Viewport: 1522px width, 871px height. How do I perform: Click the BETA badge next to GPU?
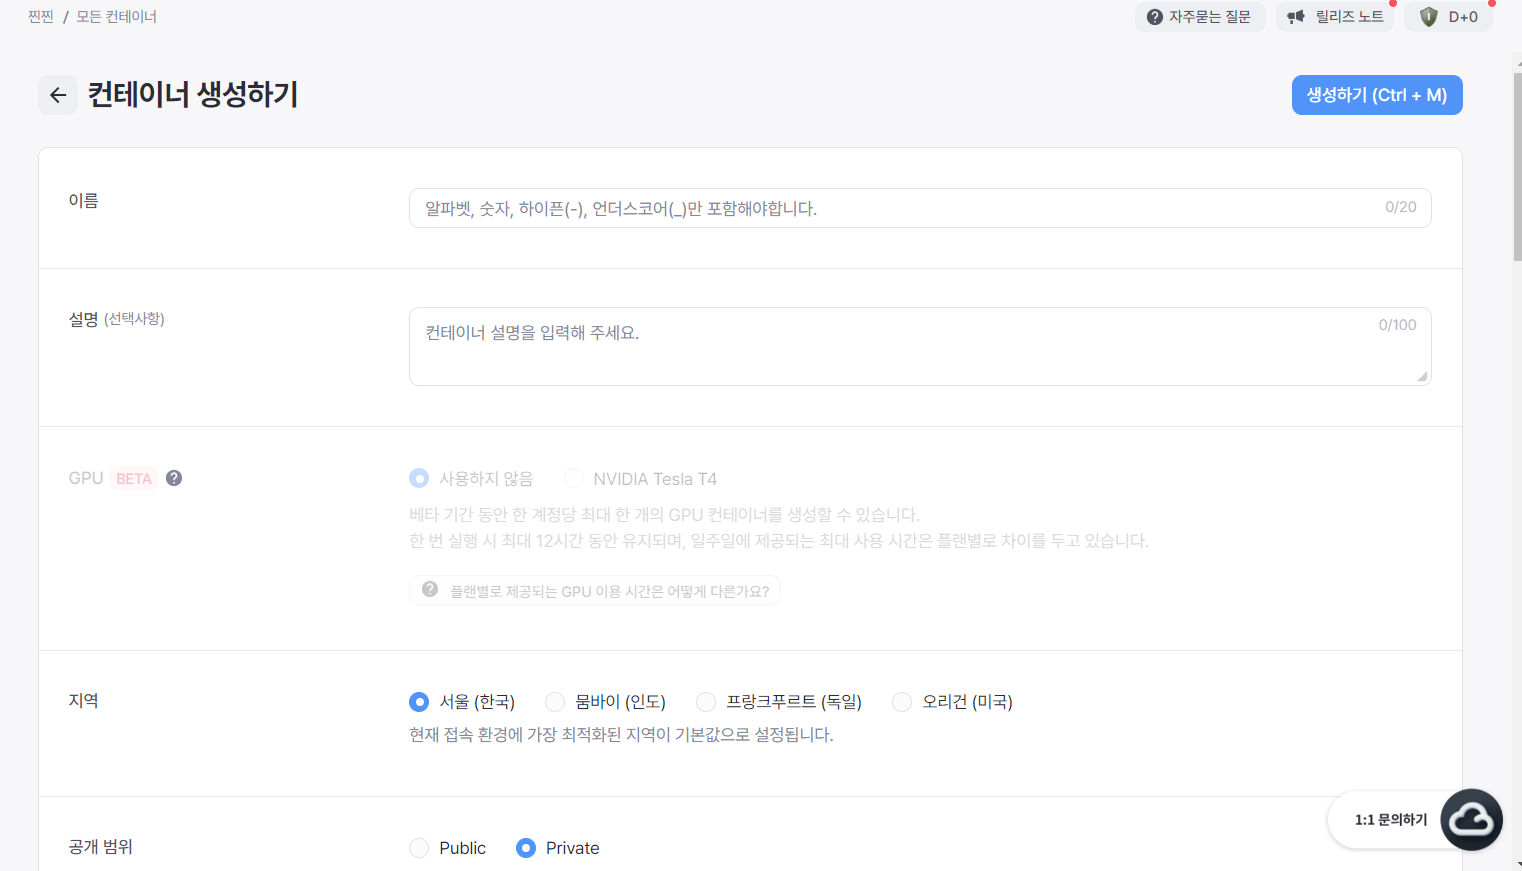[x=134, y=479]
